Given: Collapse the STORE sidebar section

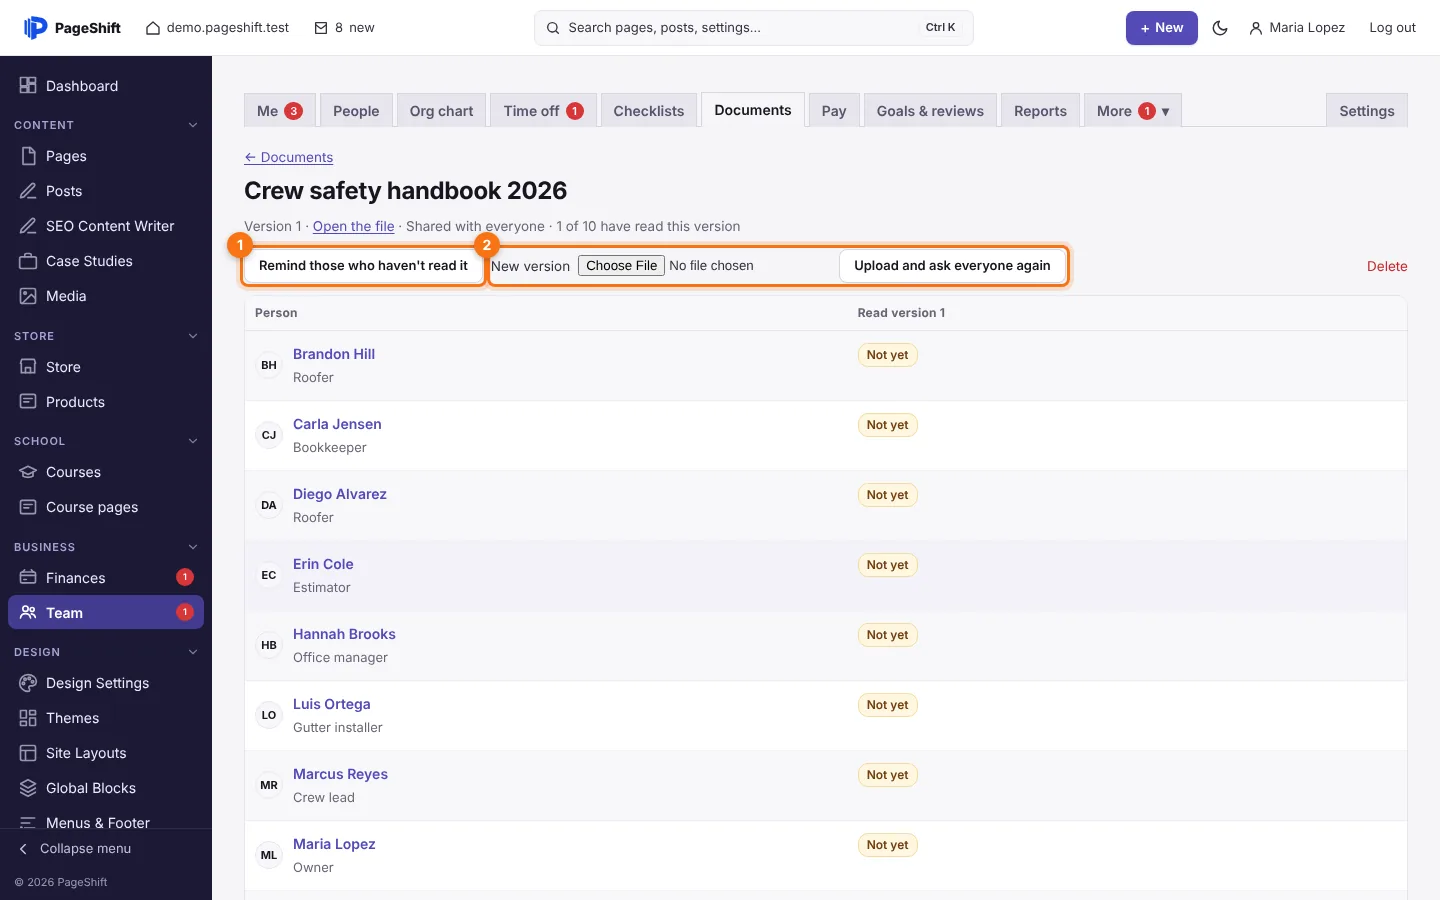Looking at the screenshot, I should point(193,336).
